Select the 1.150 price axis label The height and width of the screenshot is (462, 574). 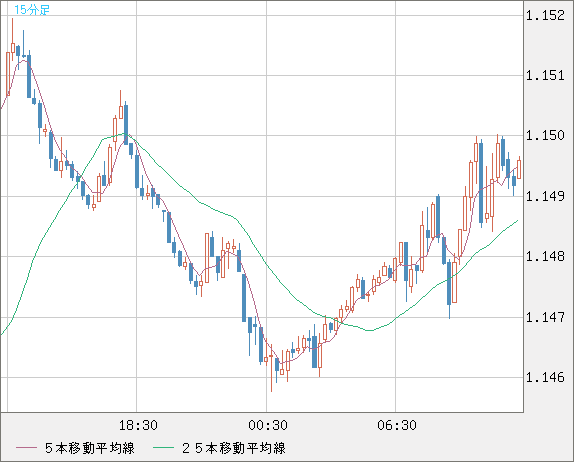545,136
